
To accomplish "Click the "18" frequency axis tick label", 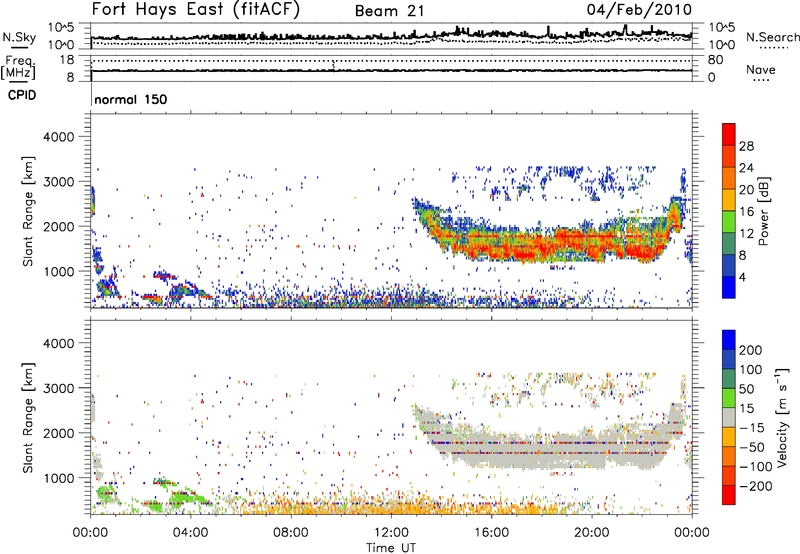I will [67, 60].
